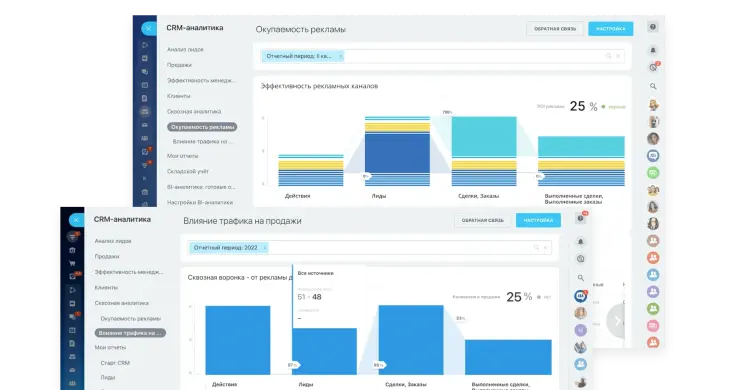Click ОБРАТНАЯ СВЯЗЬ button in Влияние трафика window
The image size is (740, 390).
tap(483, 220)
